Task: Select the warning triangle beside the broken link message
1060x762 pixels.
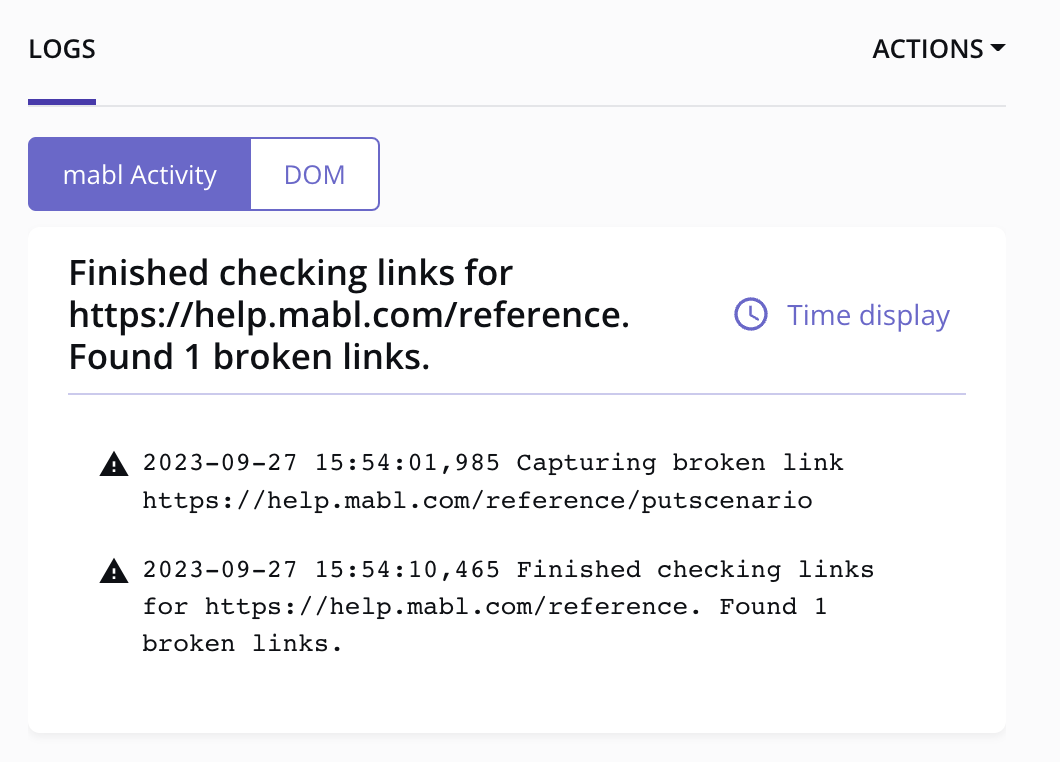Action: pyautogui.click(x=114, y=462)
